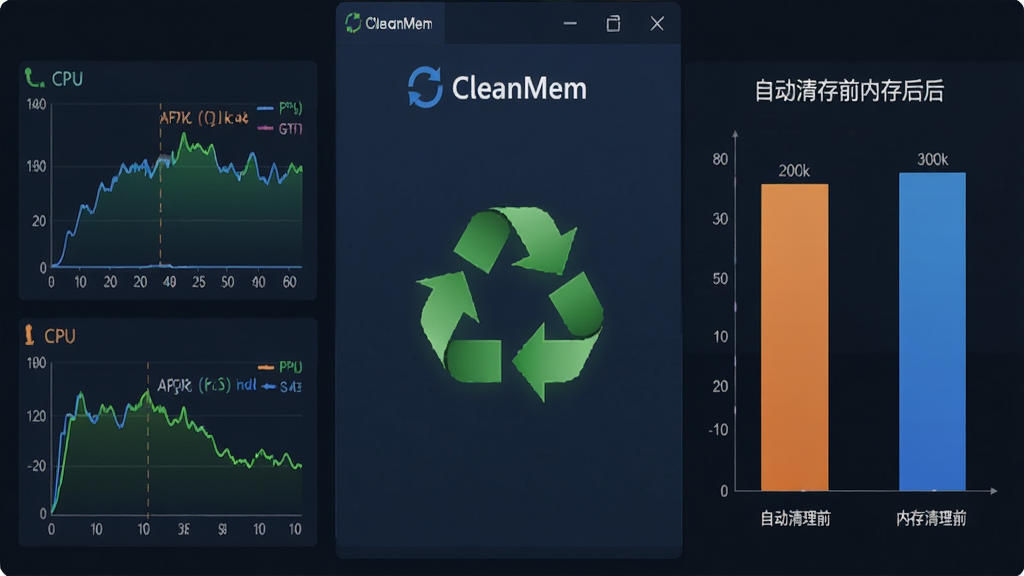Click the orange annotation in top CPU chart
The height and width of the screenshot is (576, 1024).
click(204, 118)
